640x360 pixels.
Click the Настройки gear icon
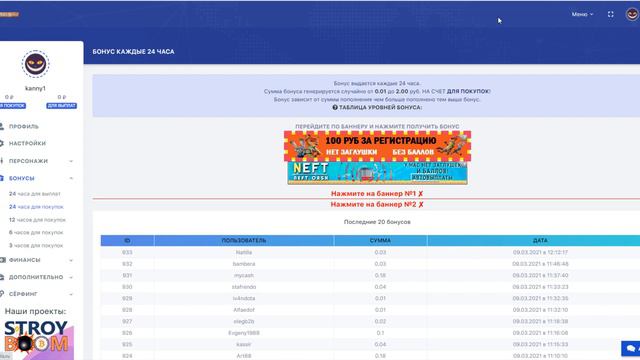pos(2,144)
